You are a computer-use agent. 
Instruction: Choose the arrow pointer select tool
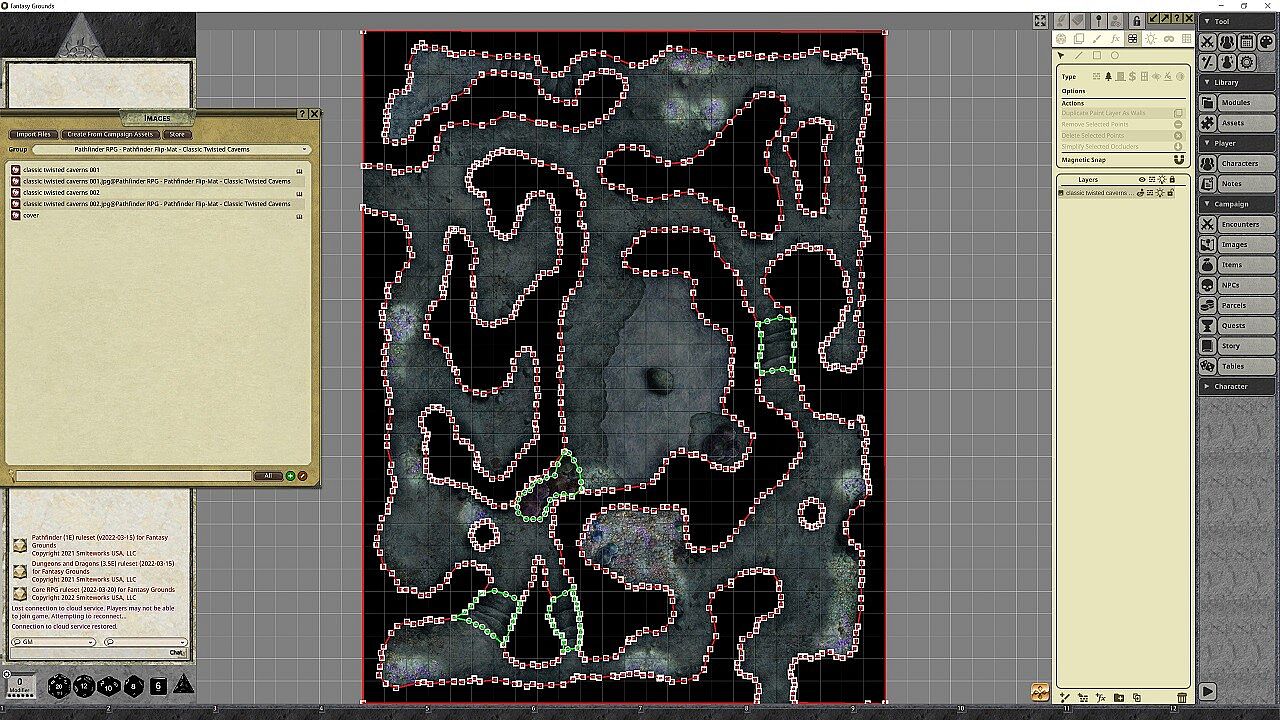coord(1061,56)
